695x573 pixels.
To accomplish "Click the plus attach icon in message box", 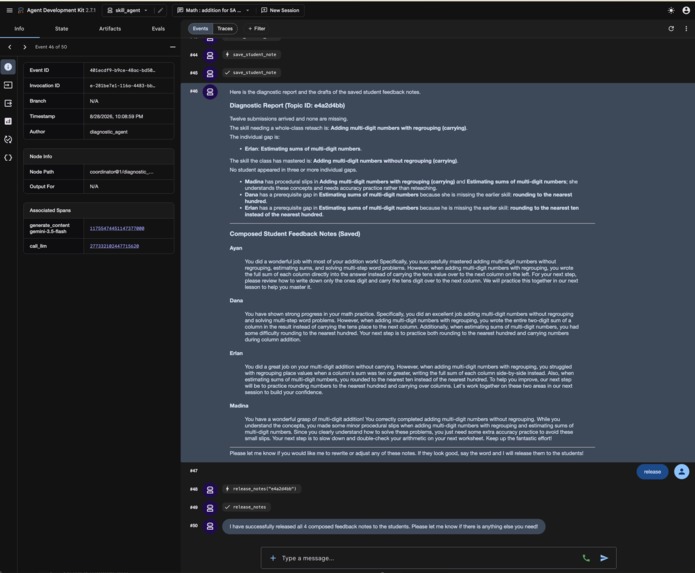I will pos(273,558).
